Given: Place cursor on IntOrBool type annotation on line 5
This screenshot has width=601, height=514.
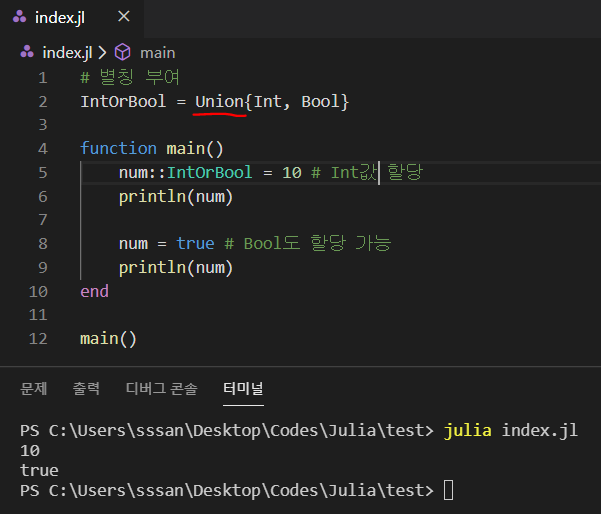Looking at the screenshot, I should (x=209, y=172).
